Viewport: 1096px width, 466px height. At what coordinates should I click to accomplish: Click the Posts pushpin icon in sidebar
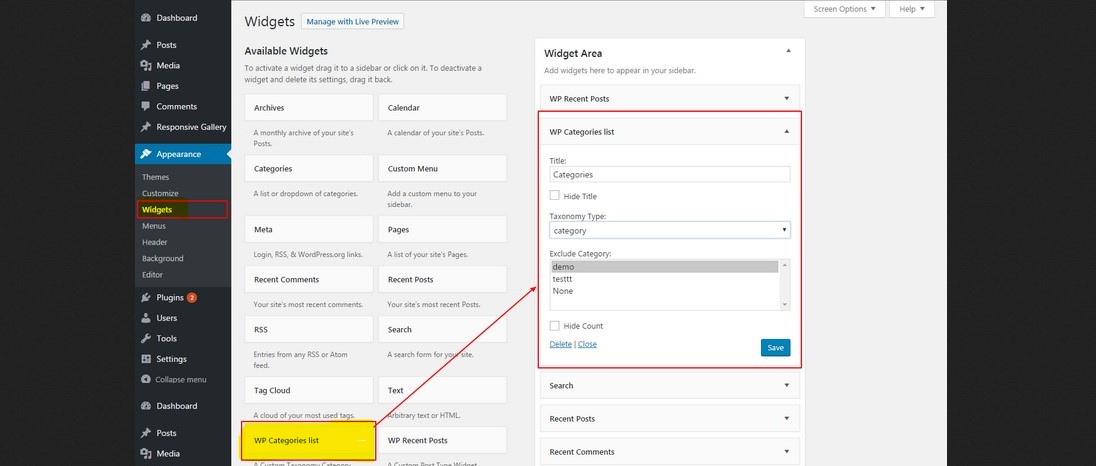point(146,45)
